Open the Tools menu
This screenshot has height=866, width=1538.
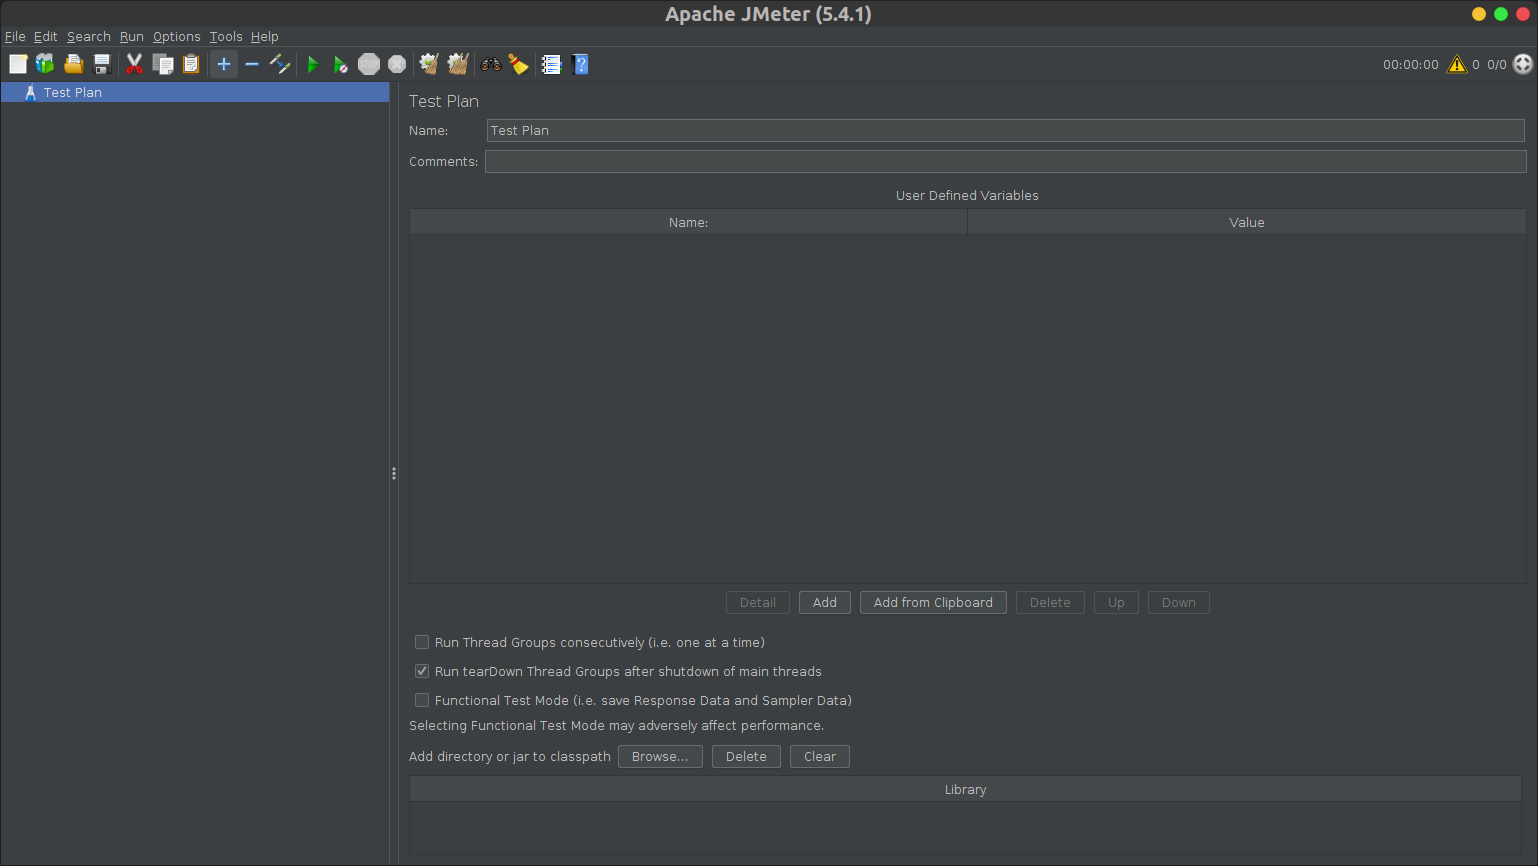(x=226, y=36)
